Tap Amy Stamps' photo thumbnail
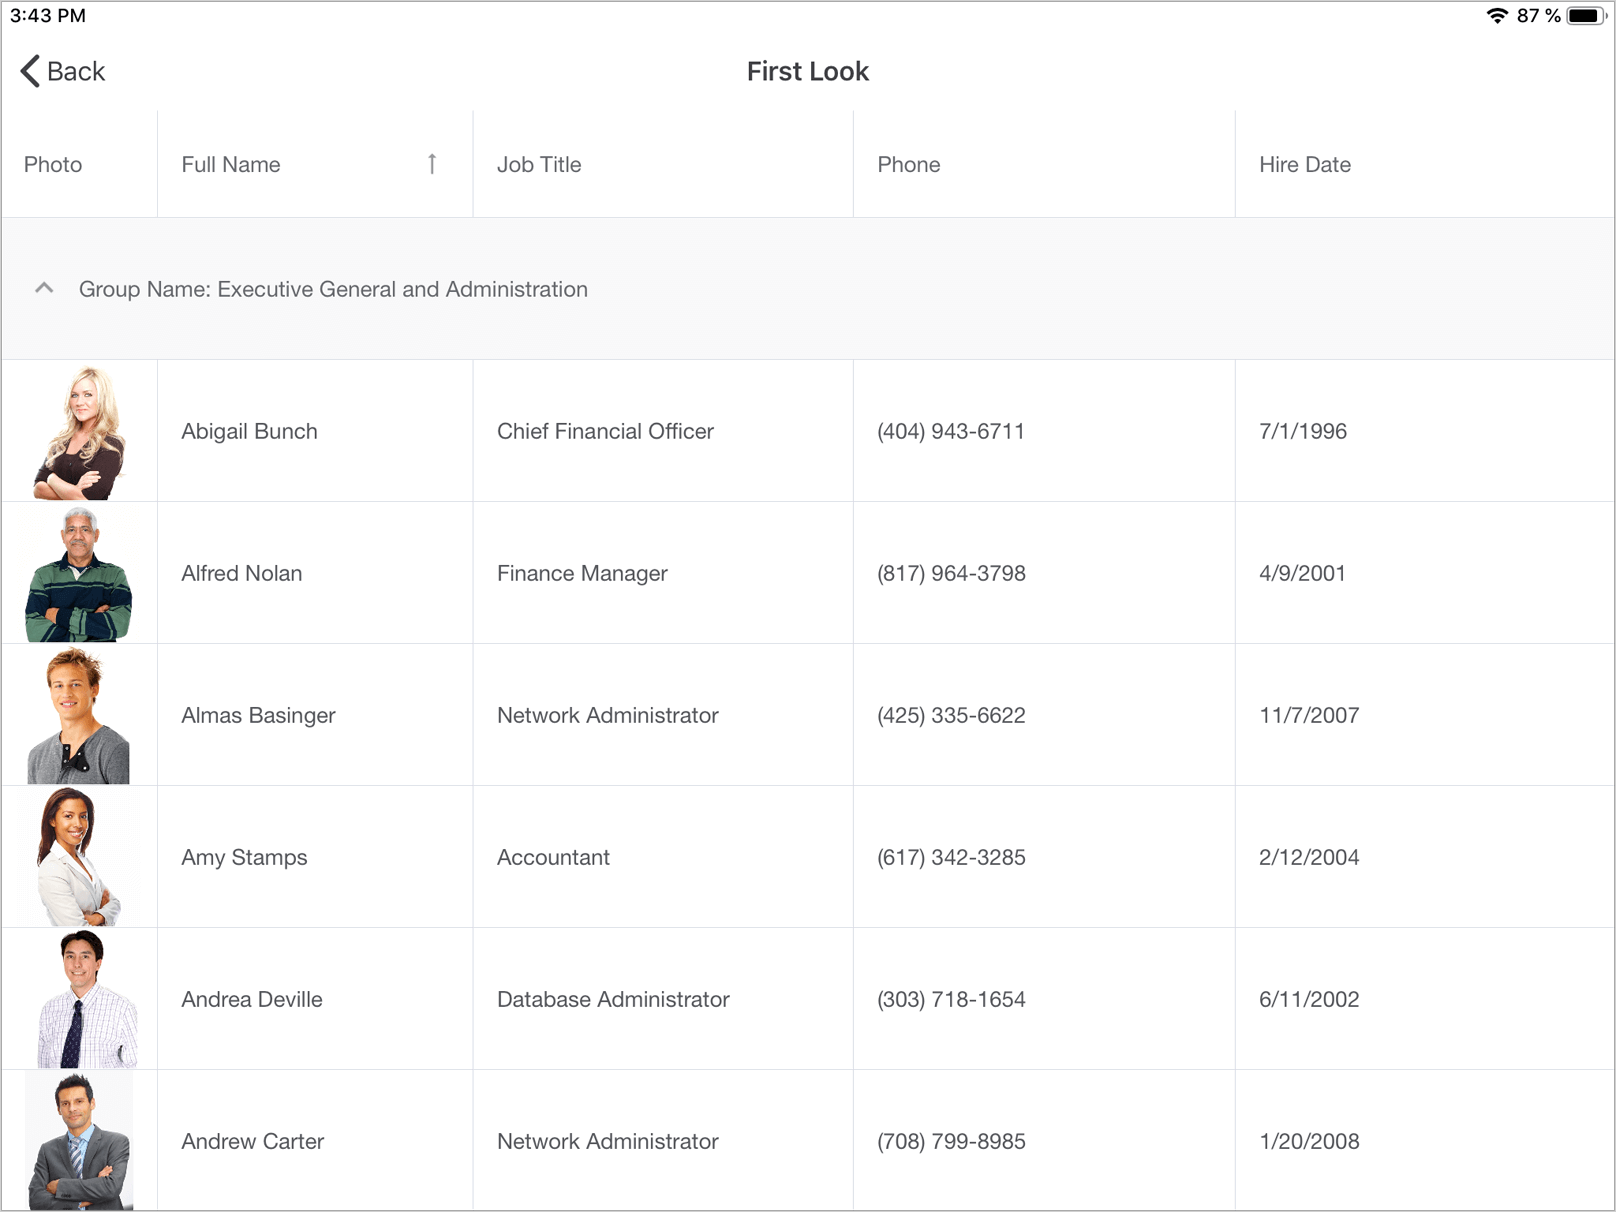 click(x=79, y=858)
